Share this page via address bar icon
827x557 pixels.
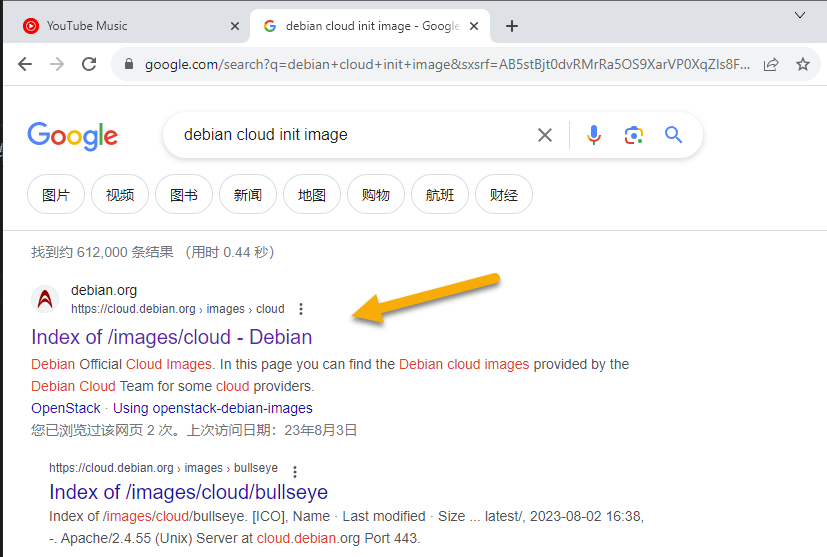click(771, 64)
